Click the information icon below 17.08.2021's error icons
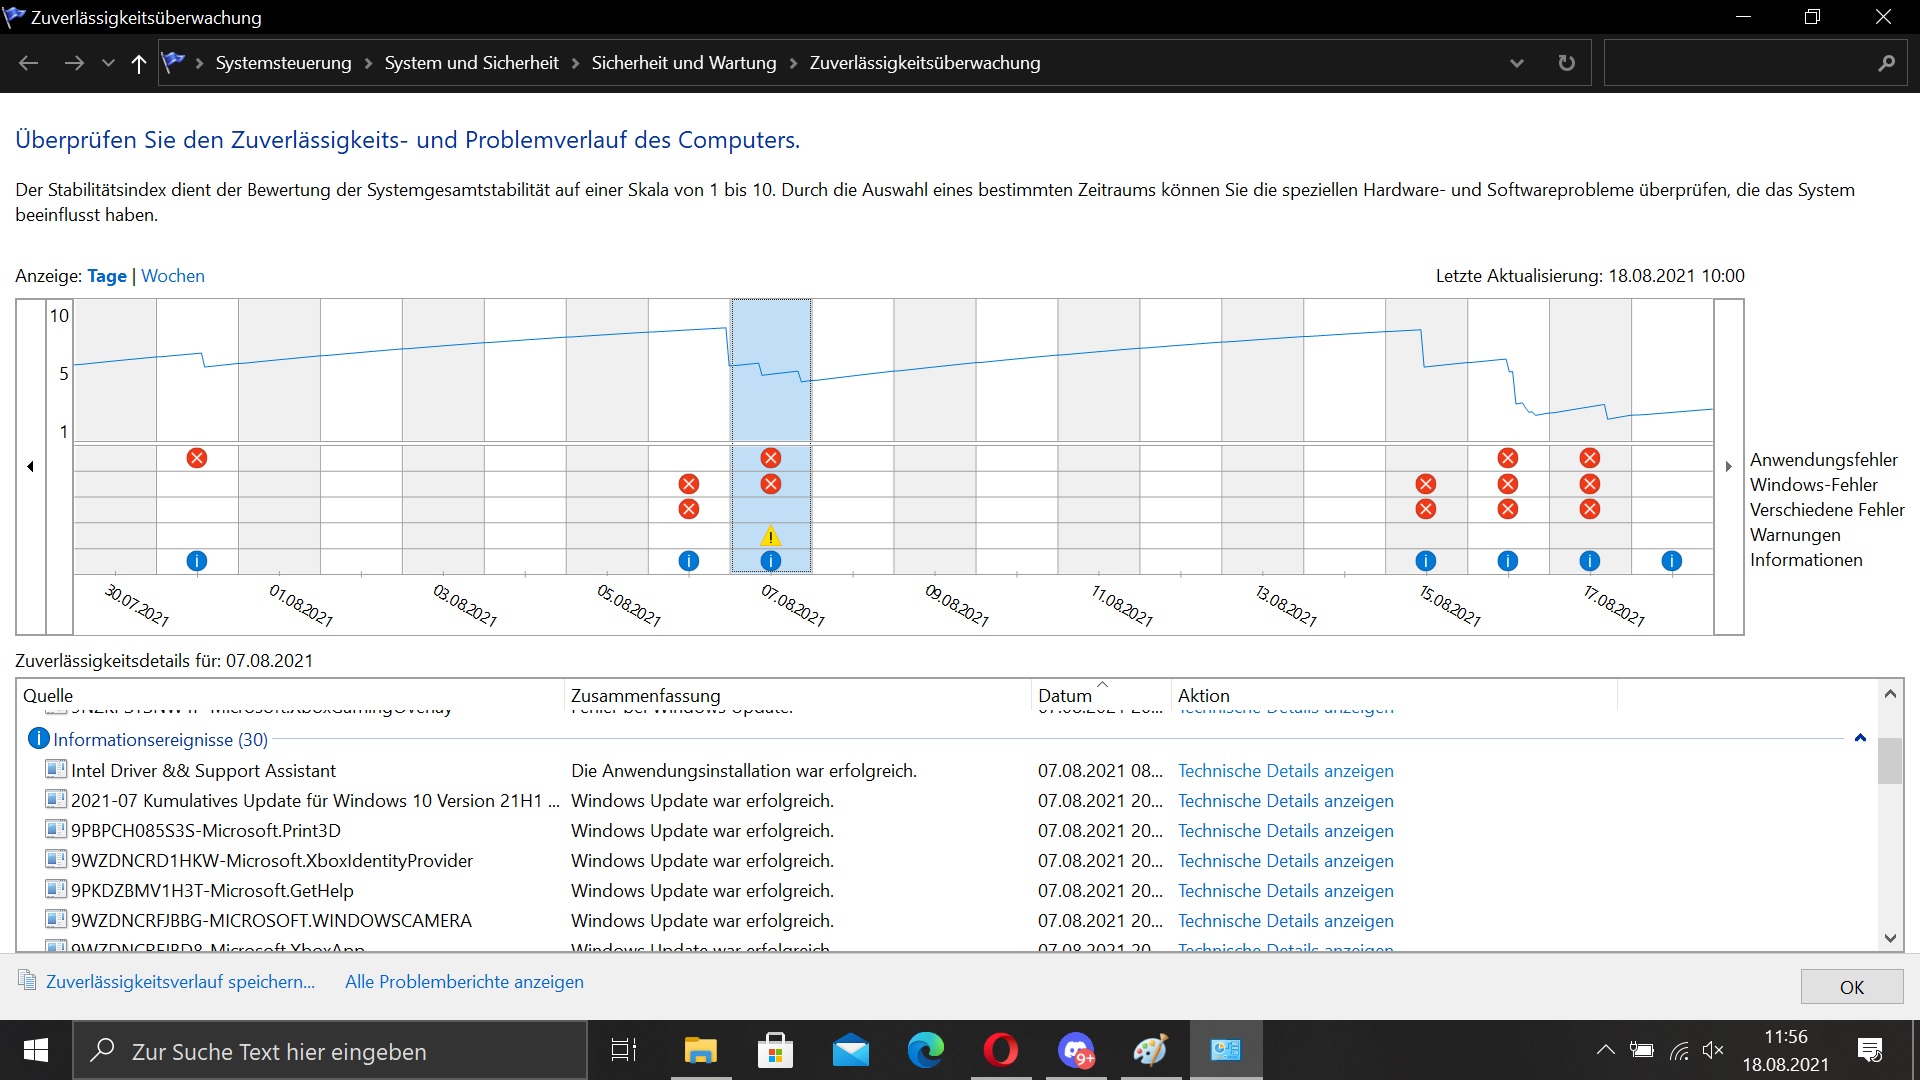The height and width of the screenshot is (1080, 1920). pyautogui.click(x=1589, y=561)
